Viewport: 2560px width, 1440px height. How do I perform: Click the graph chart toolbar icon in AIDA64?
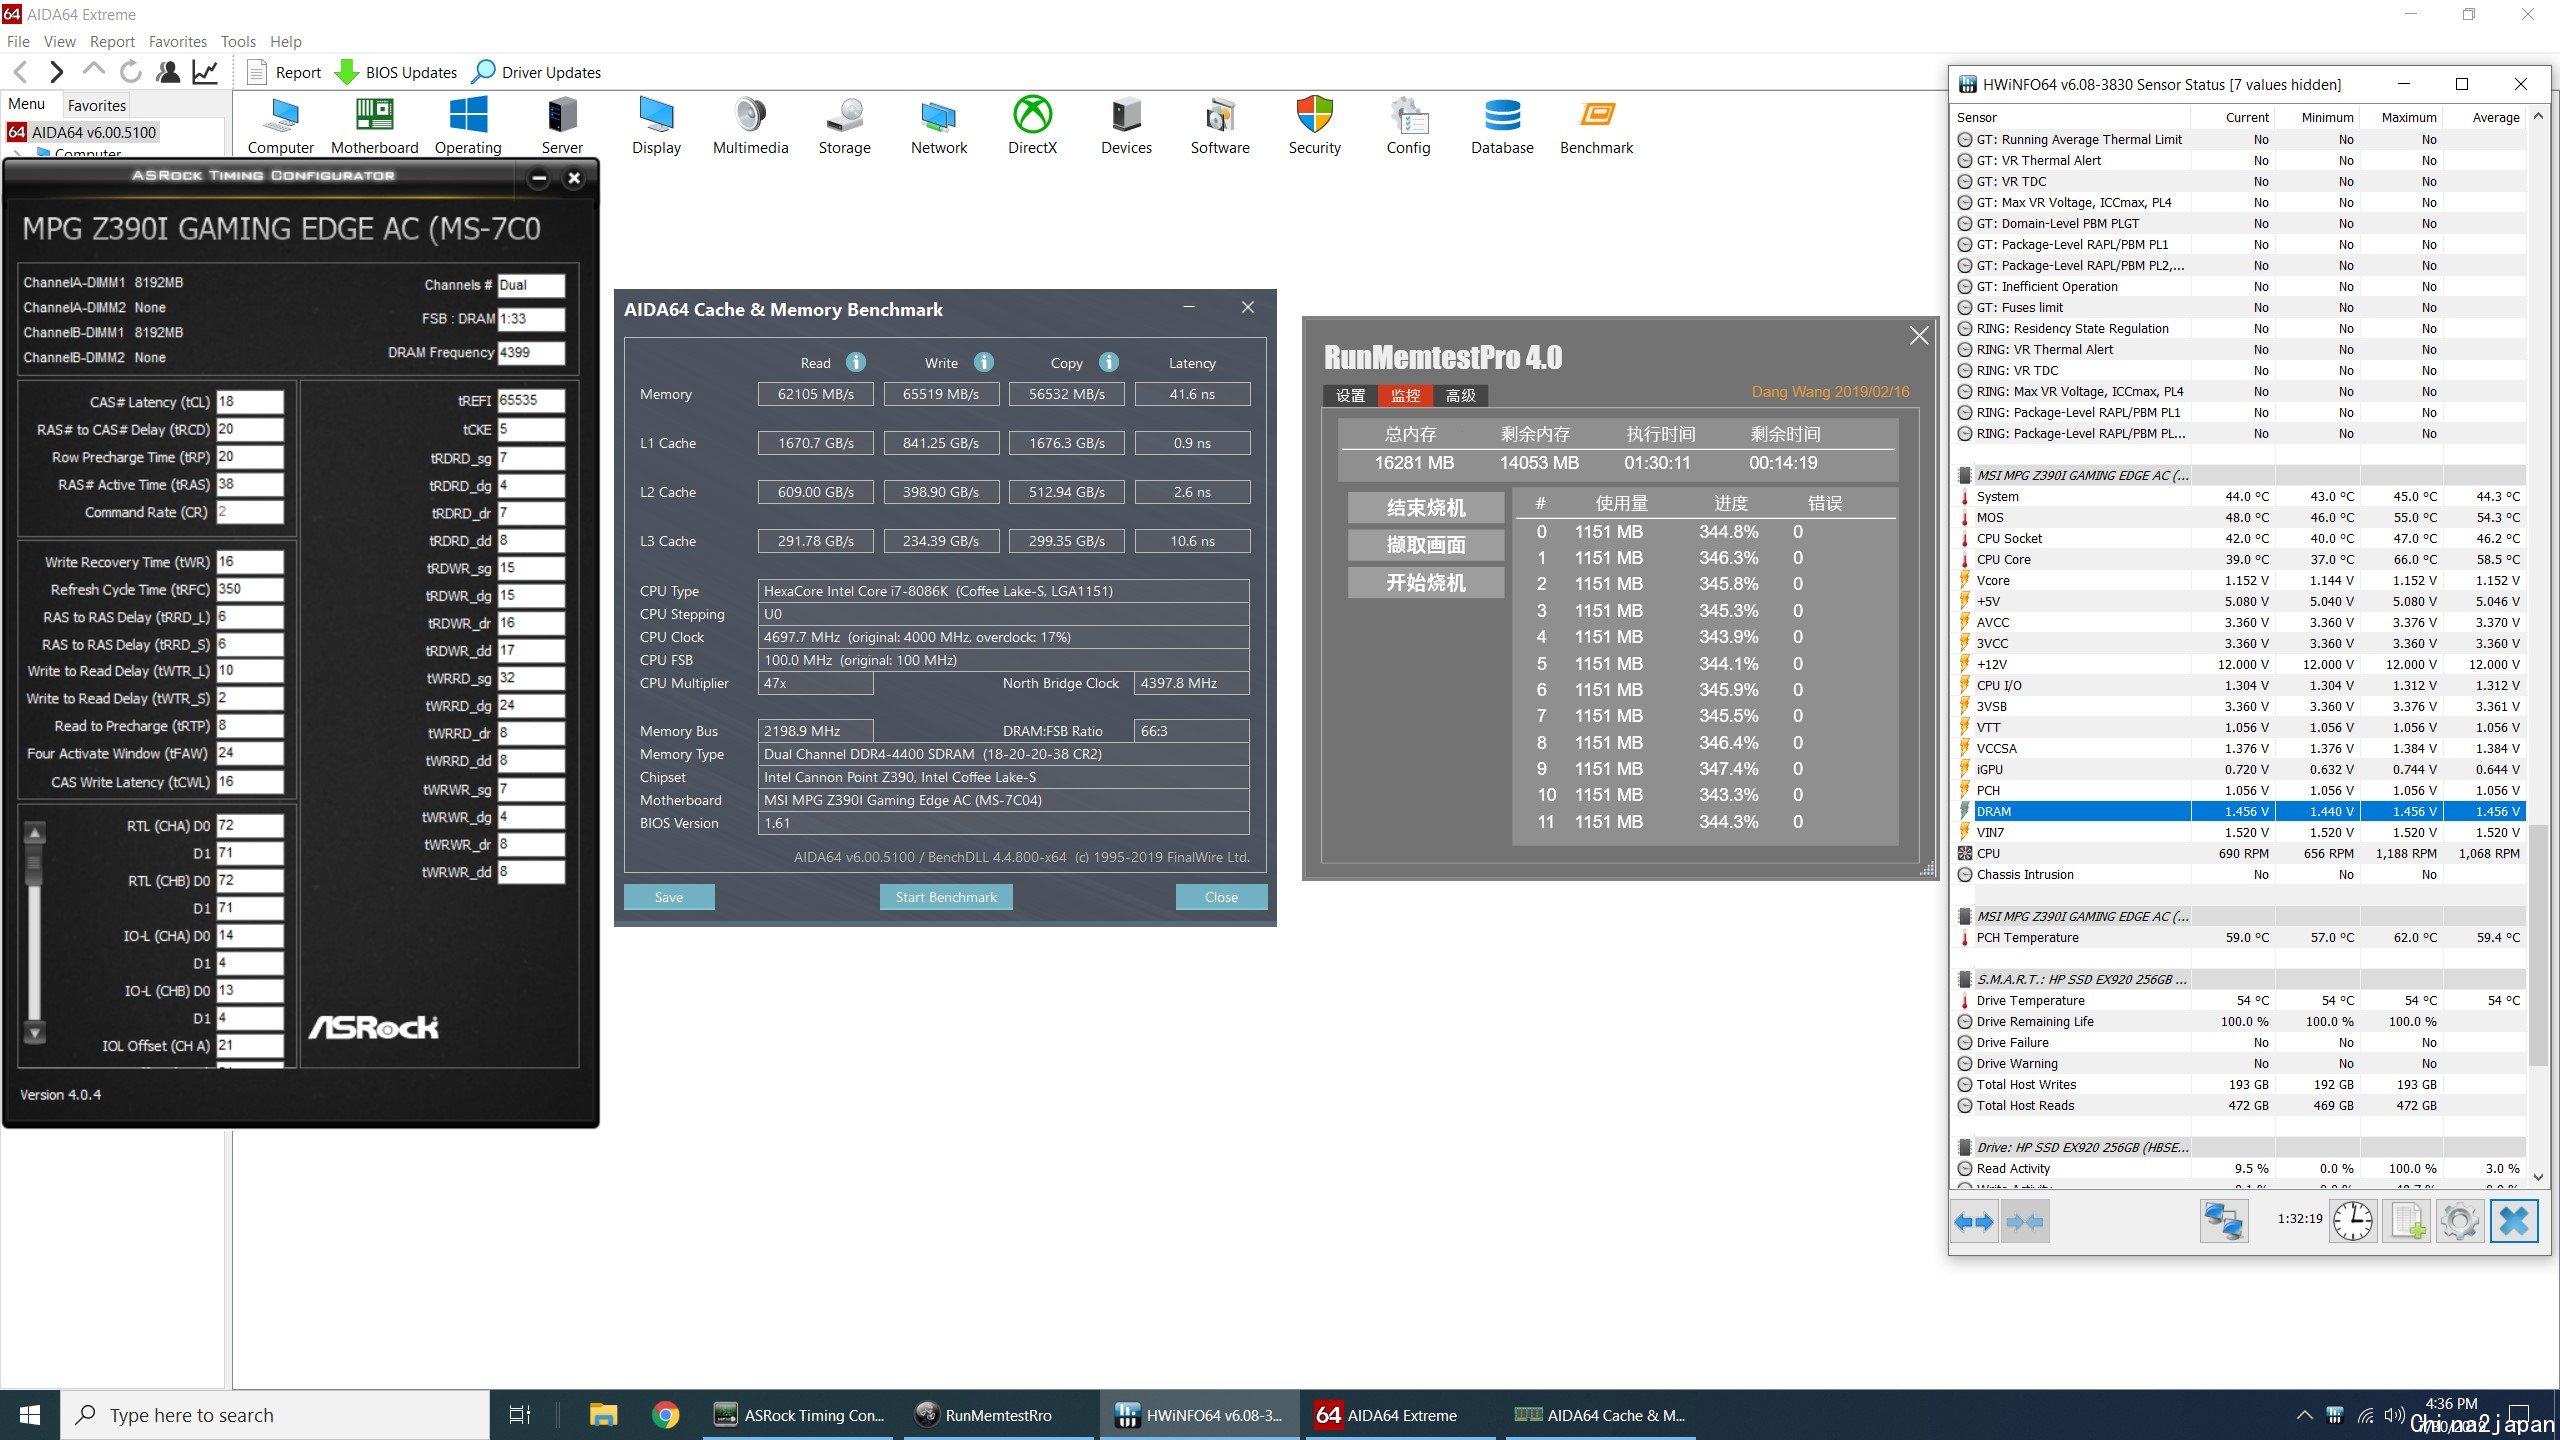click(x=205, y=72)
